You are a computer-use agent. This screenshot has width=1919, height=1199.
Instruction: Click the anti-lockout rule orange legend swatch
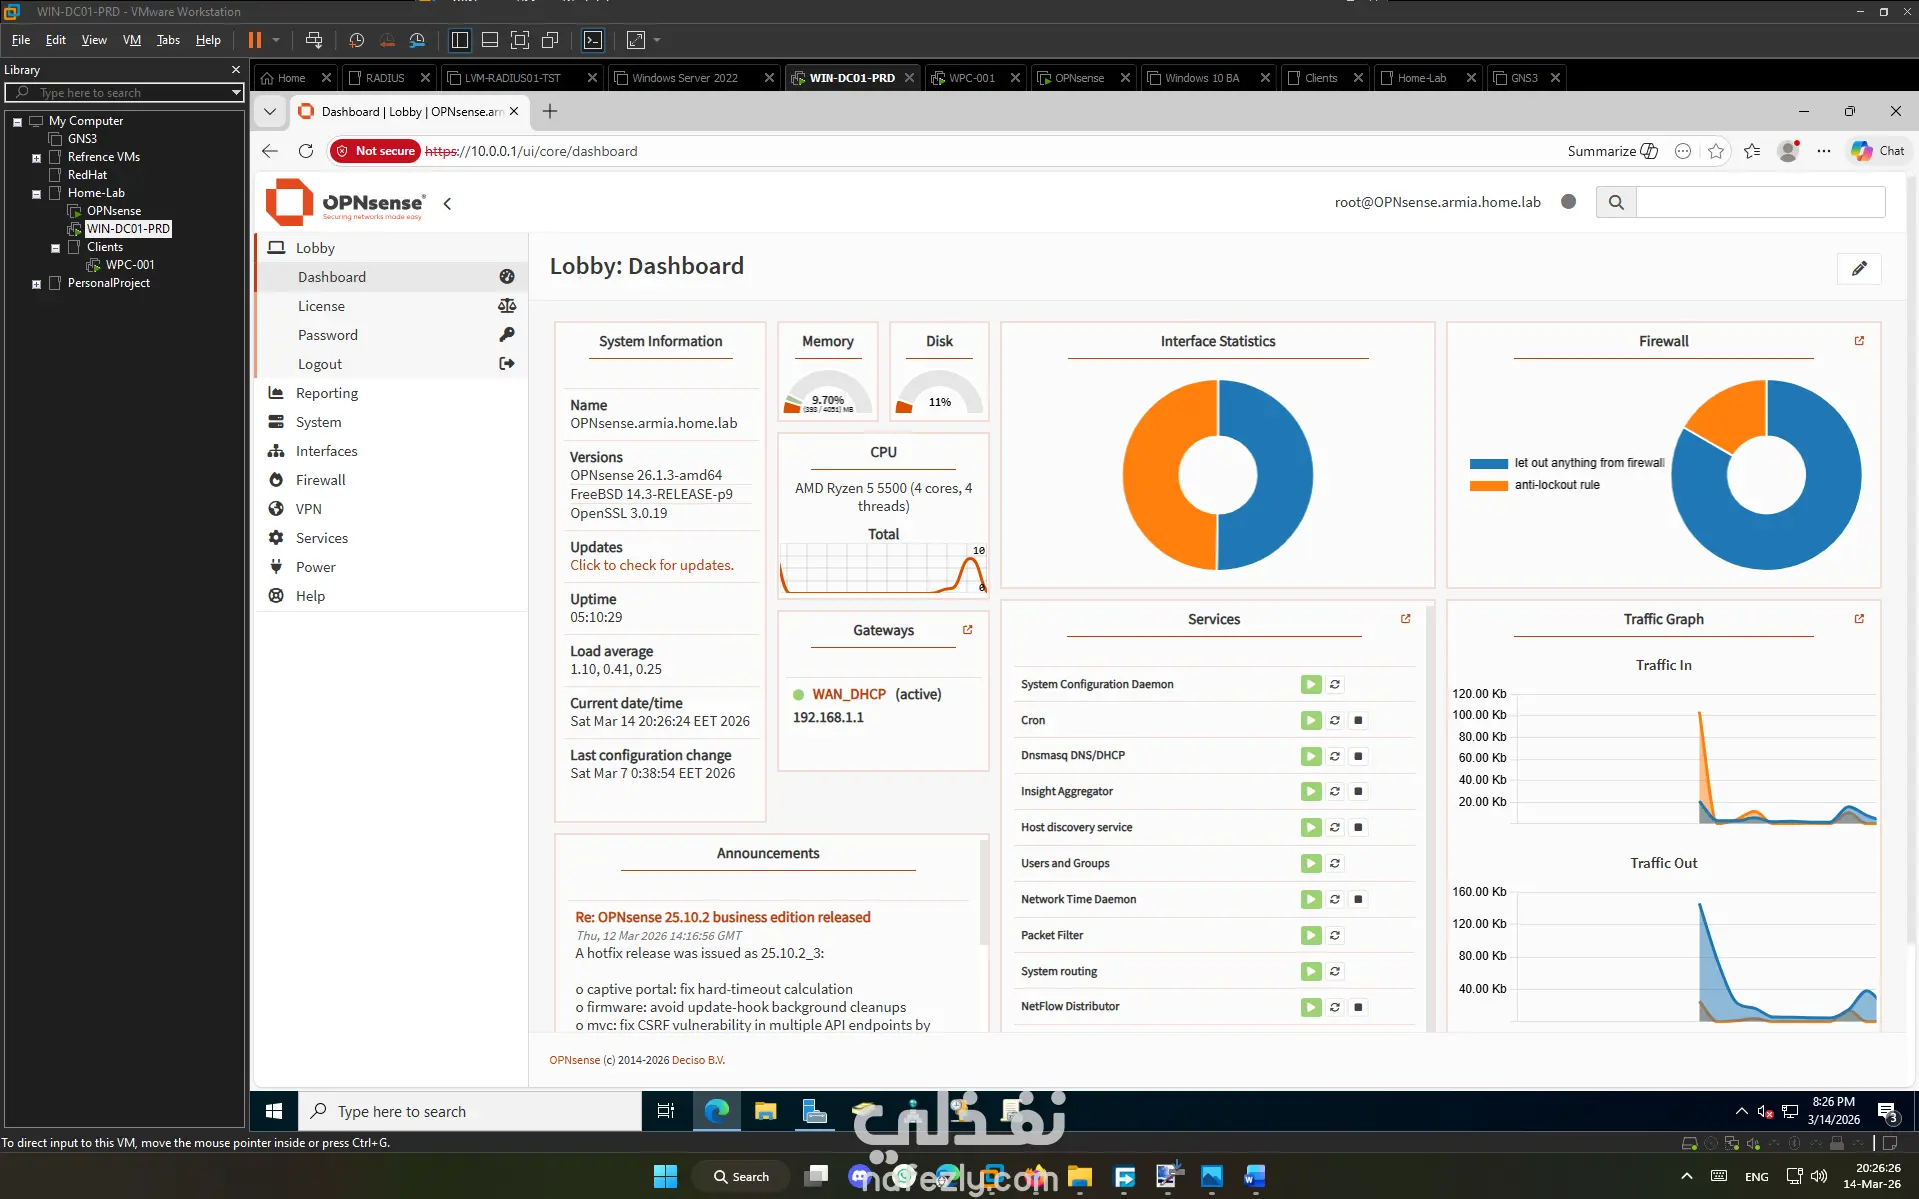click(1488, 485)
